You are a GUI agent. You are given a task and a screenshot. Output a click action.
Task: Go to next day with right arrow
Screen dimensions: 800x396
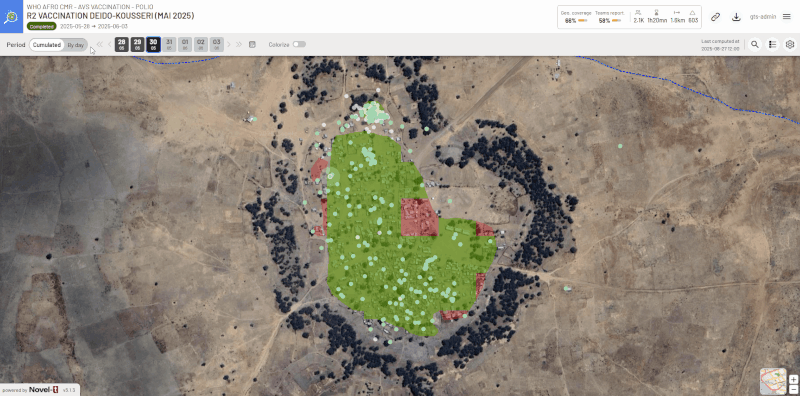pos(229,44)
